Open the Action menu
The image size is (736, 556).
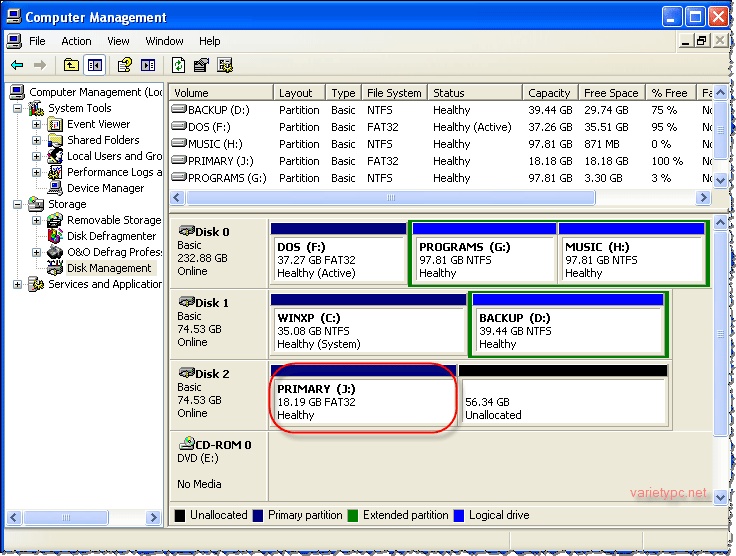(x=76, y=41)
